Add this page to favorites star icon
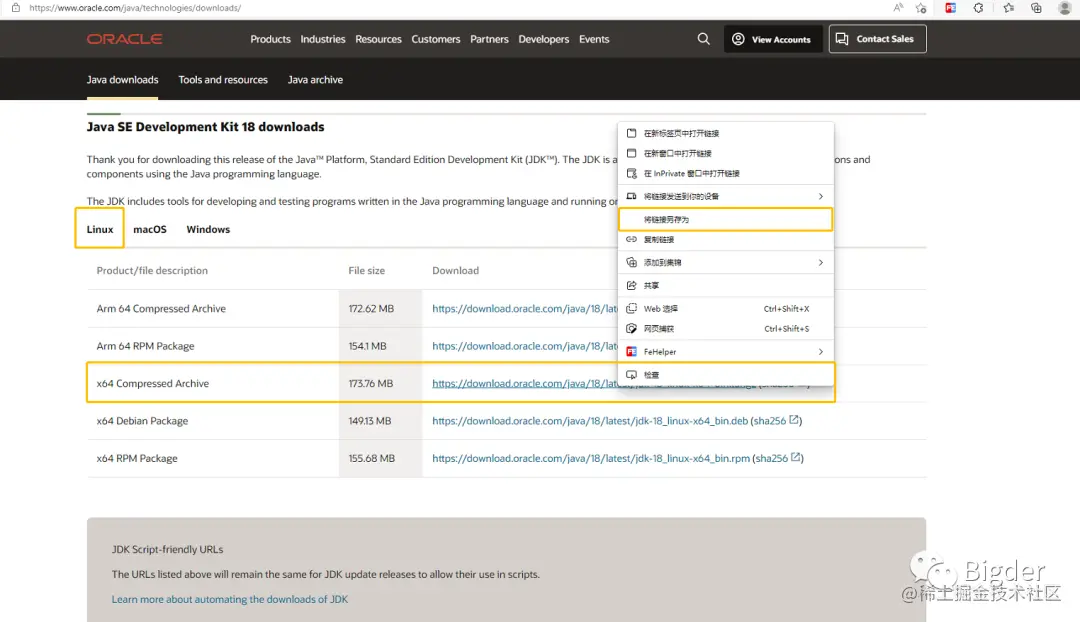Image resolution: width=1080 pixels, height=622 pixels. [921, 8]
